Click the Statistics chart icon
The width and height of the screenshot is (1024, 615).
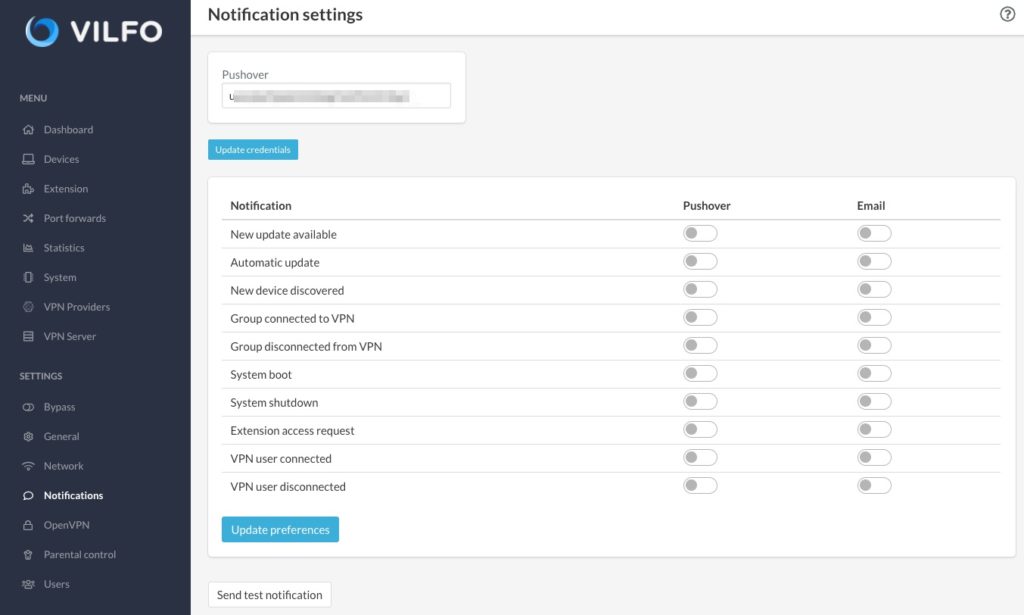pyautogui.click(x=28, y=247)
